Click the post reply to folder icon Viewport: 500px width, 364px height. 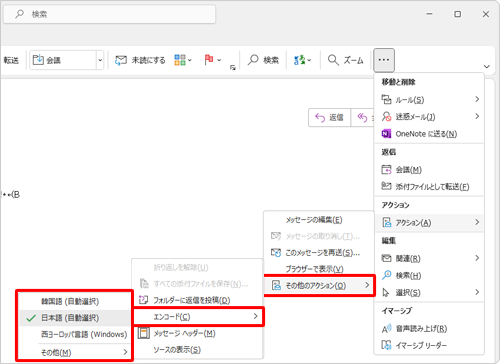(x=143, y=300)
